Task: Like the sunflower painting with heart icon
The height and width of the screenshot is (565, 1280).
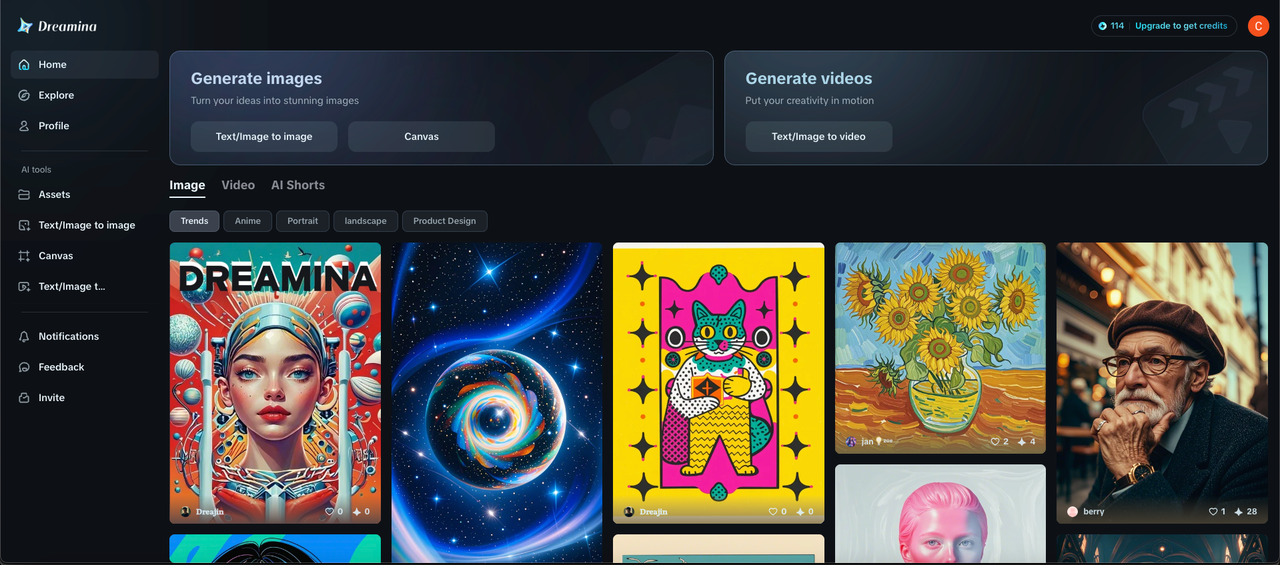Action: pos(995,441)
